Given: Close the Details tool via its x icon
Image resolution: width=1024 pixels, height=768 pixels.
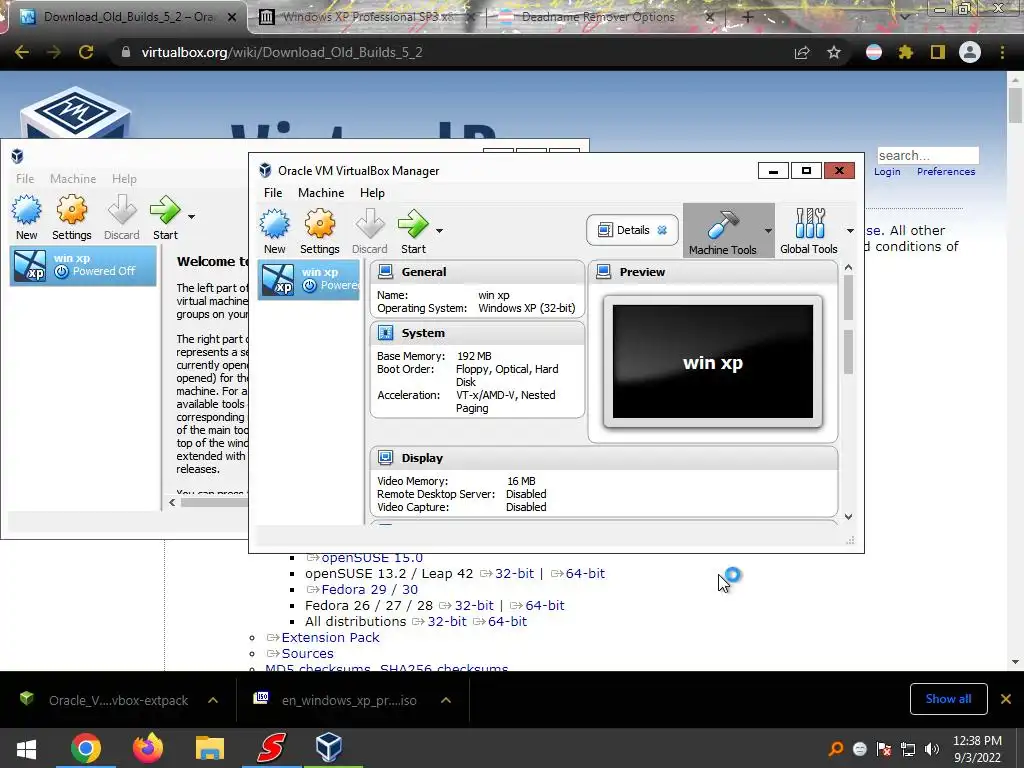Looking at the screenshot, I should click(x=662, y=230).
